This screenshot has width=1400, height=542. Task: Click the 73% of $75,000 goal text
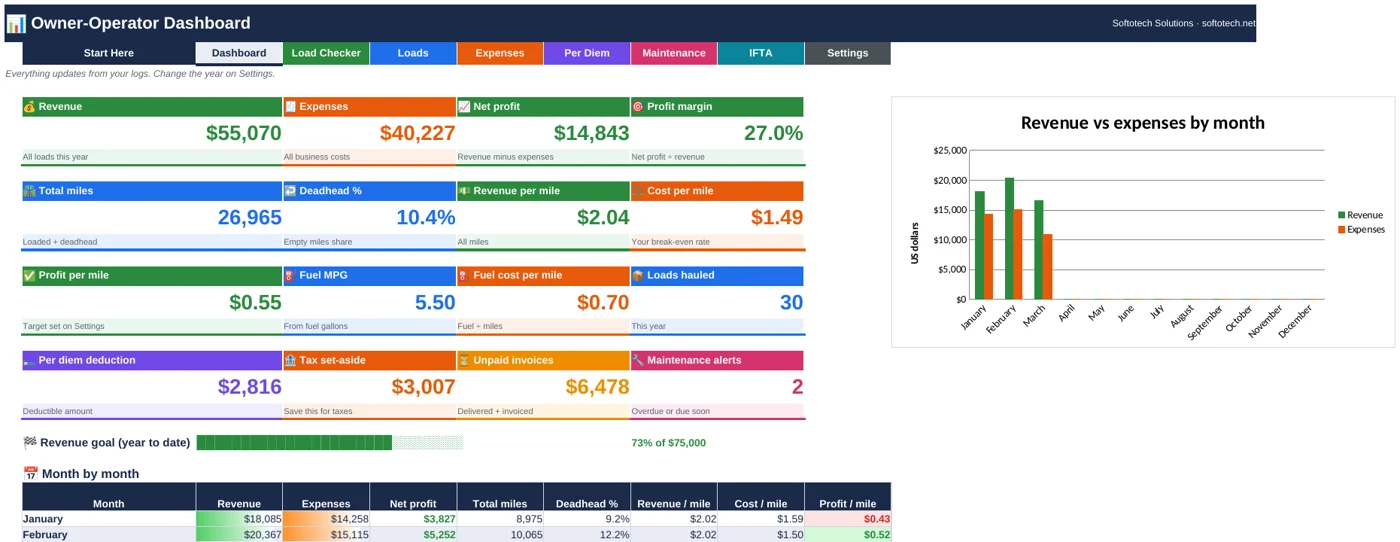click(668, 443)
